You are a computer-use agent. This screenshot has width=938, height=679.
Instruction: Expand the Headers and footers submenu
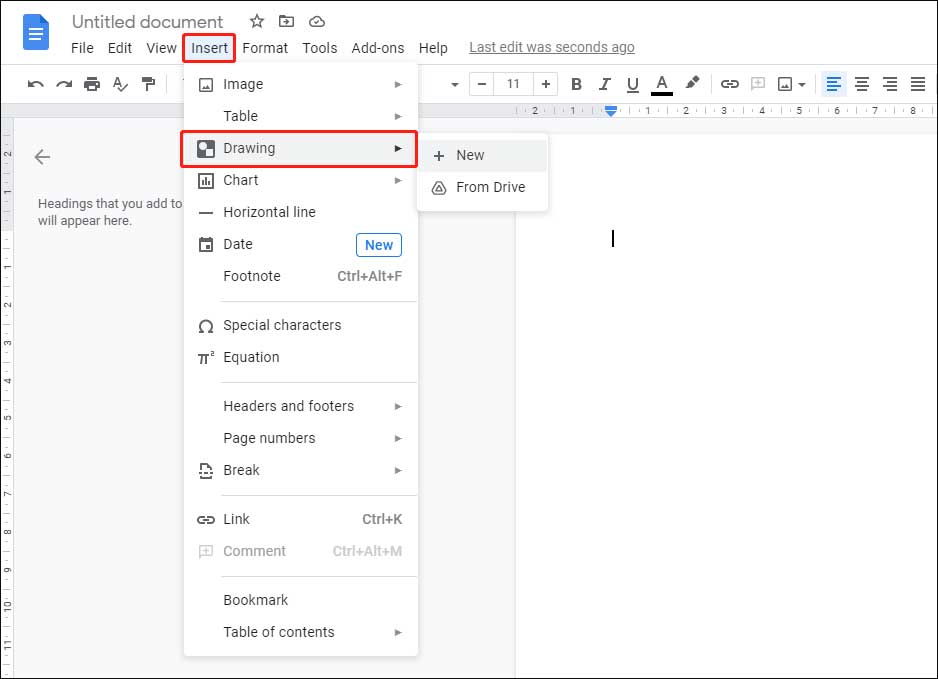(399, 406)
